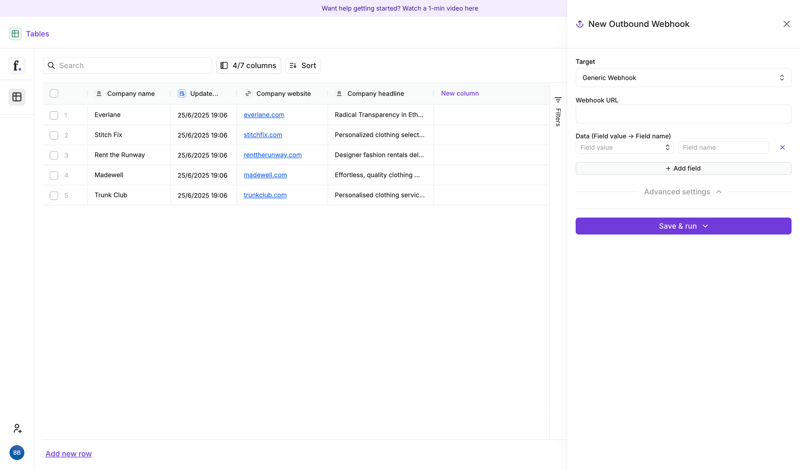Click the search magnifier icon
This screenshot has height=470, width=800.
(x=52, y=65)
